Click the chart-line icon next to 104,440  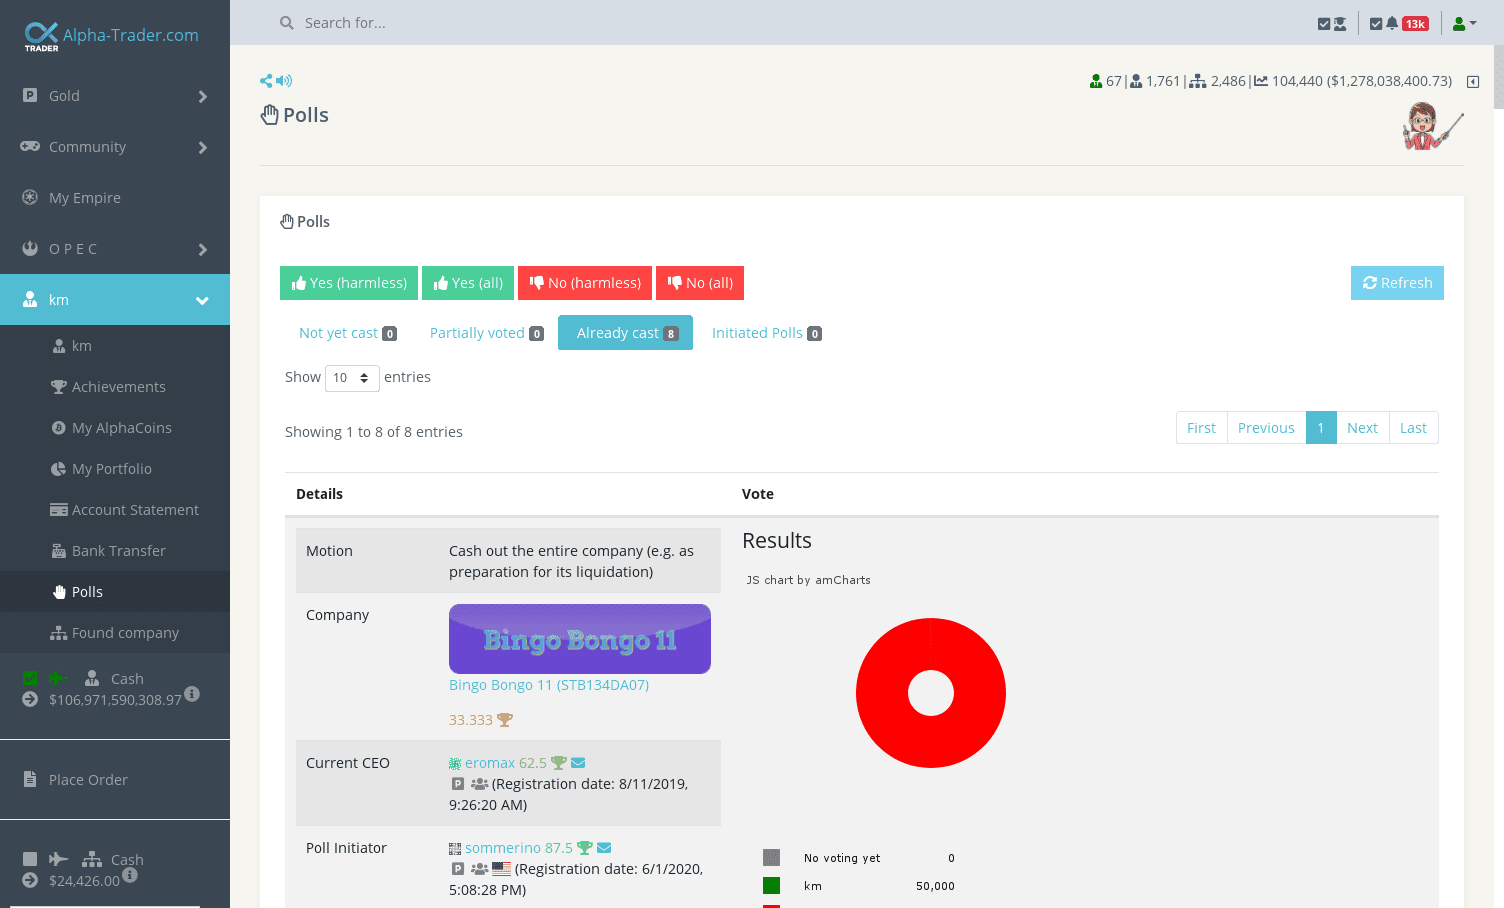[1261, 81]
